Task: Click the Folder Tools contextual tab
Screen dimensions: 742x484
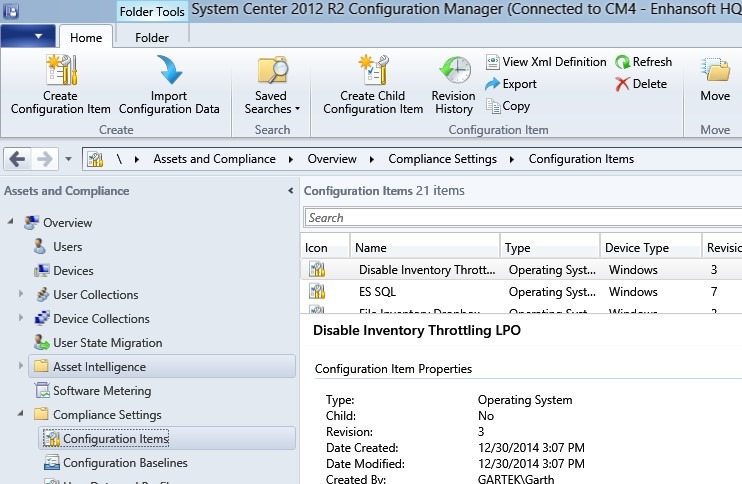Action: click(x=152, y=12)
